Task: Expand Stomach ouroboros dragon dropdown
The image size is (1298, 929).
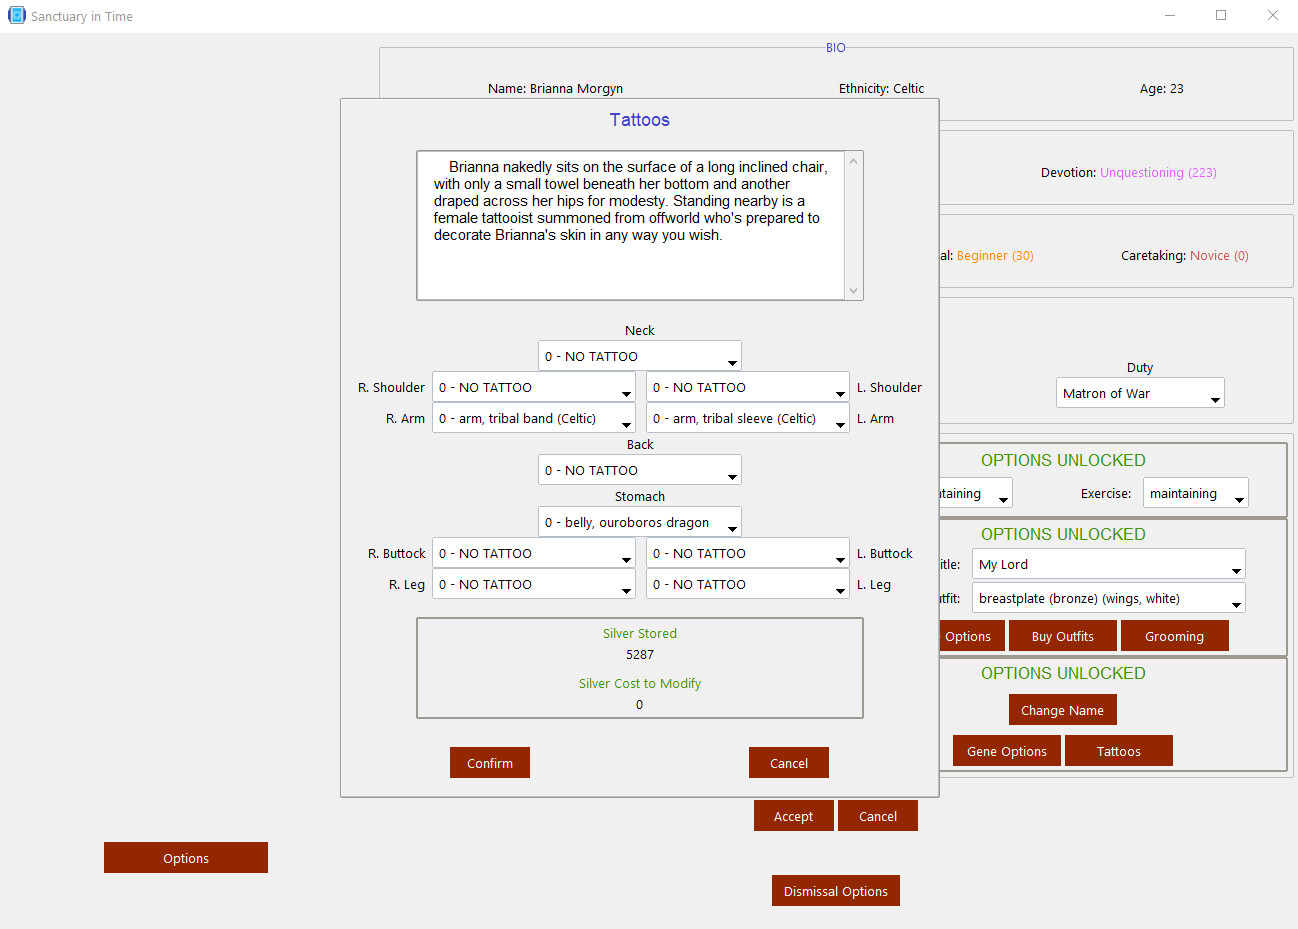Action: (x=640, y=523)
